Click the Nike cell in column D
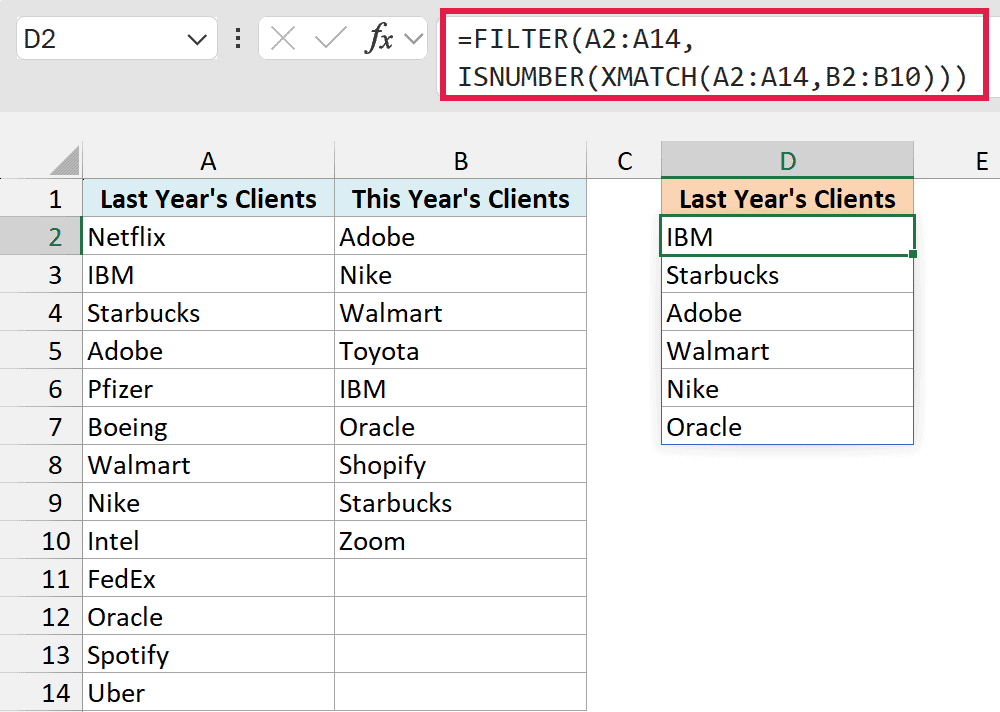This screenshot has width=1000, height=712. pos(788,388)
